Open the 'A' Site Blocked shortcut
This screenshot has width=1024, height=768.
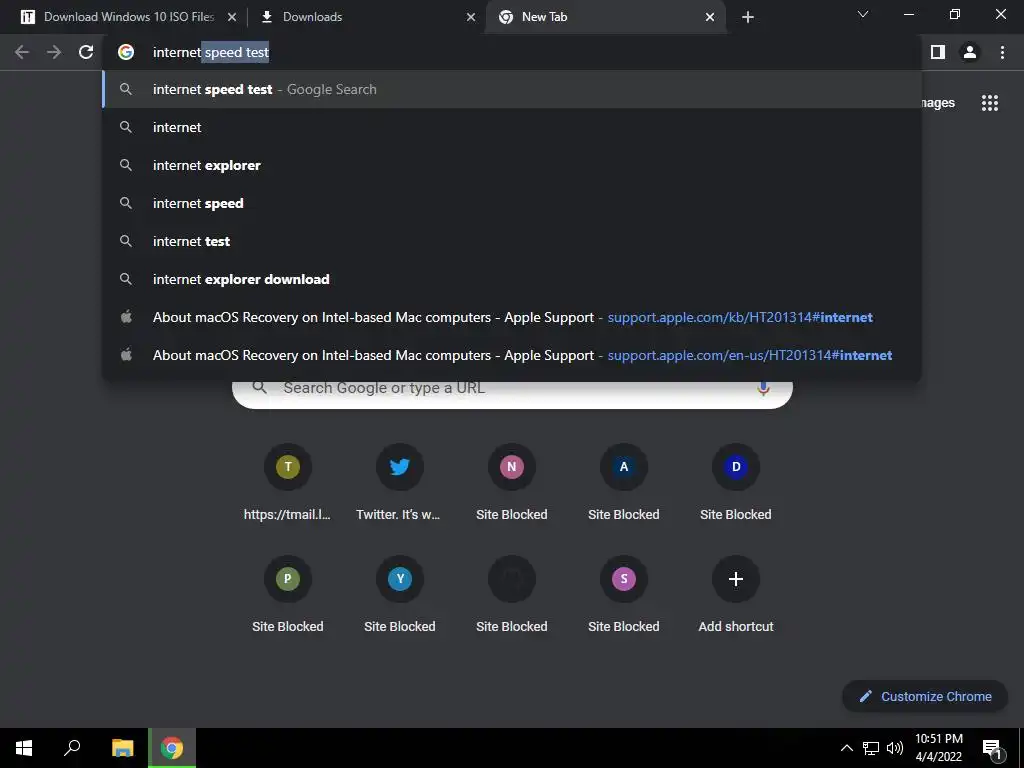pyautogui.click(x=624, y=485)
